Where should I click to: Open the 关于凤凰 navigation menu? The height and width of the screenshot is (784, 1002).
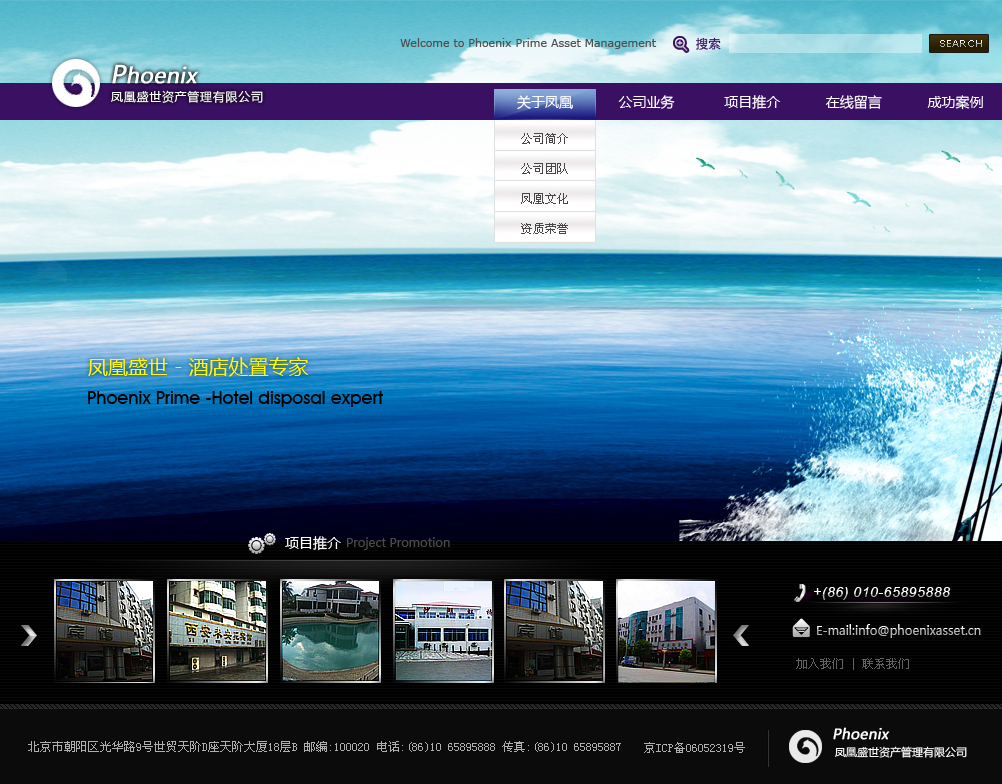[544, 103]
